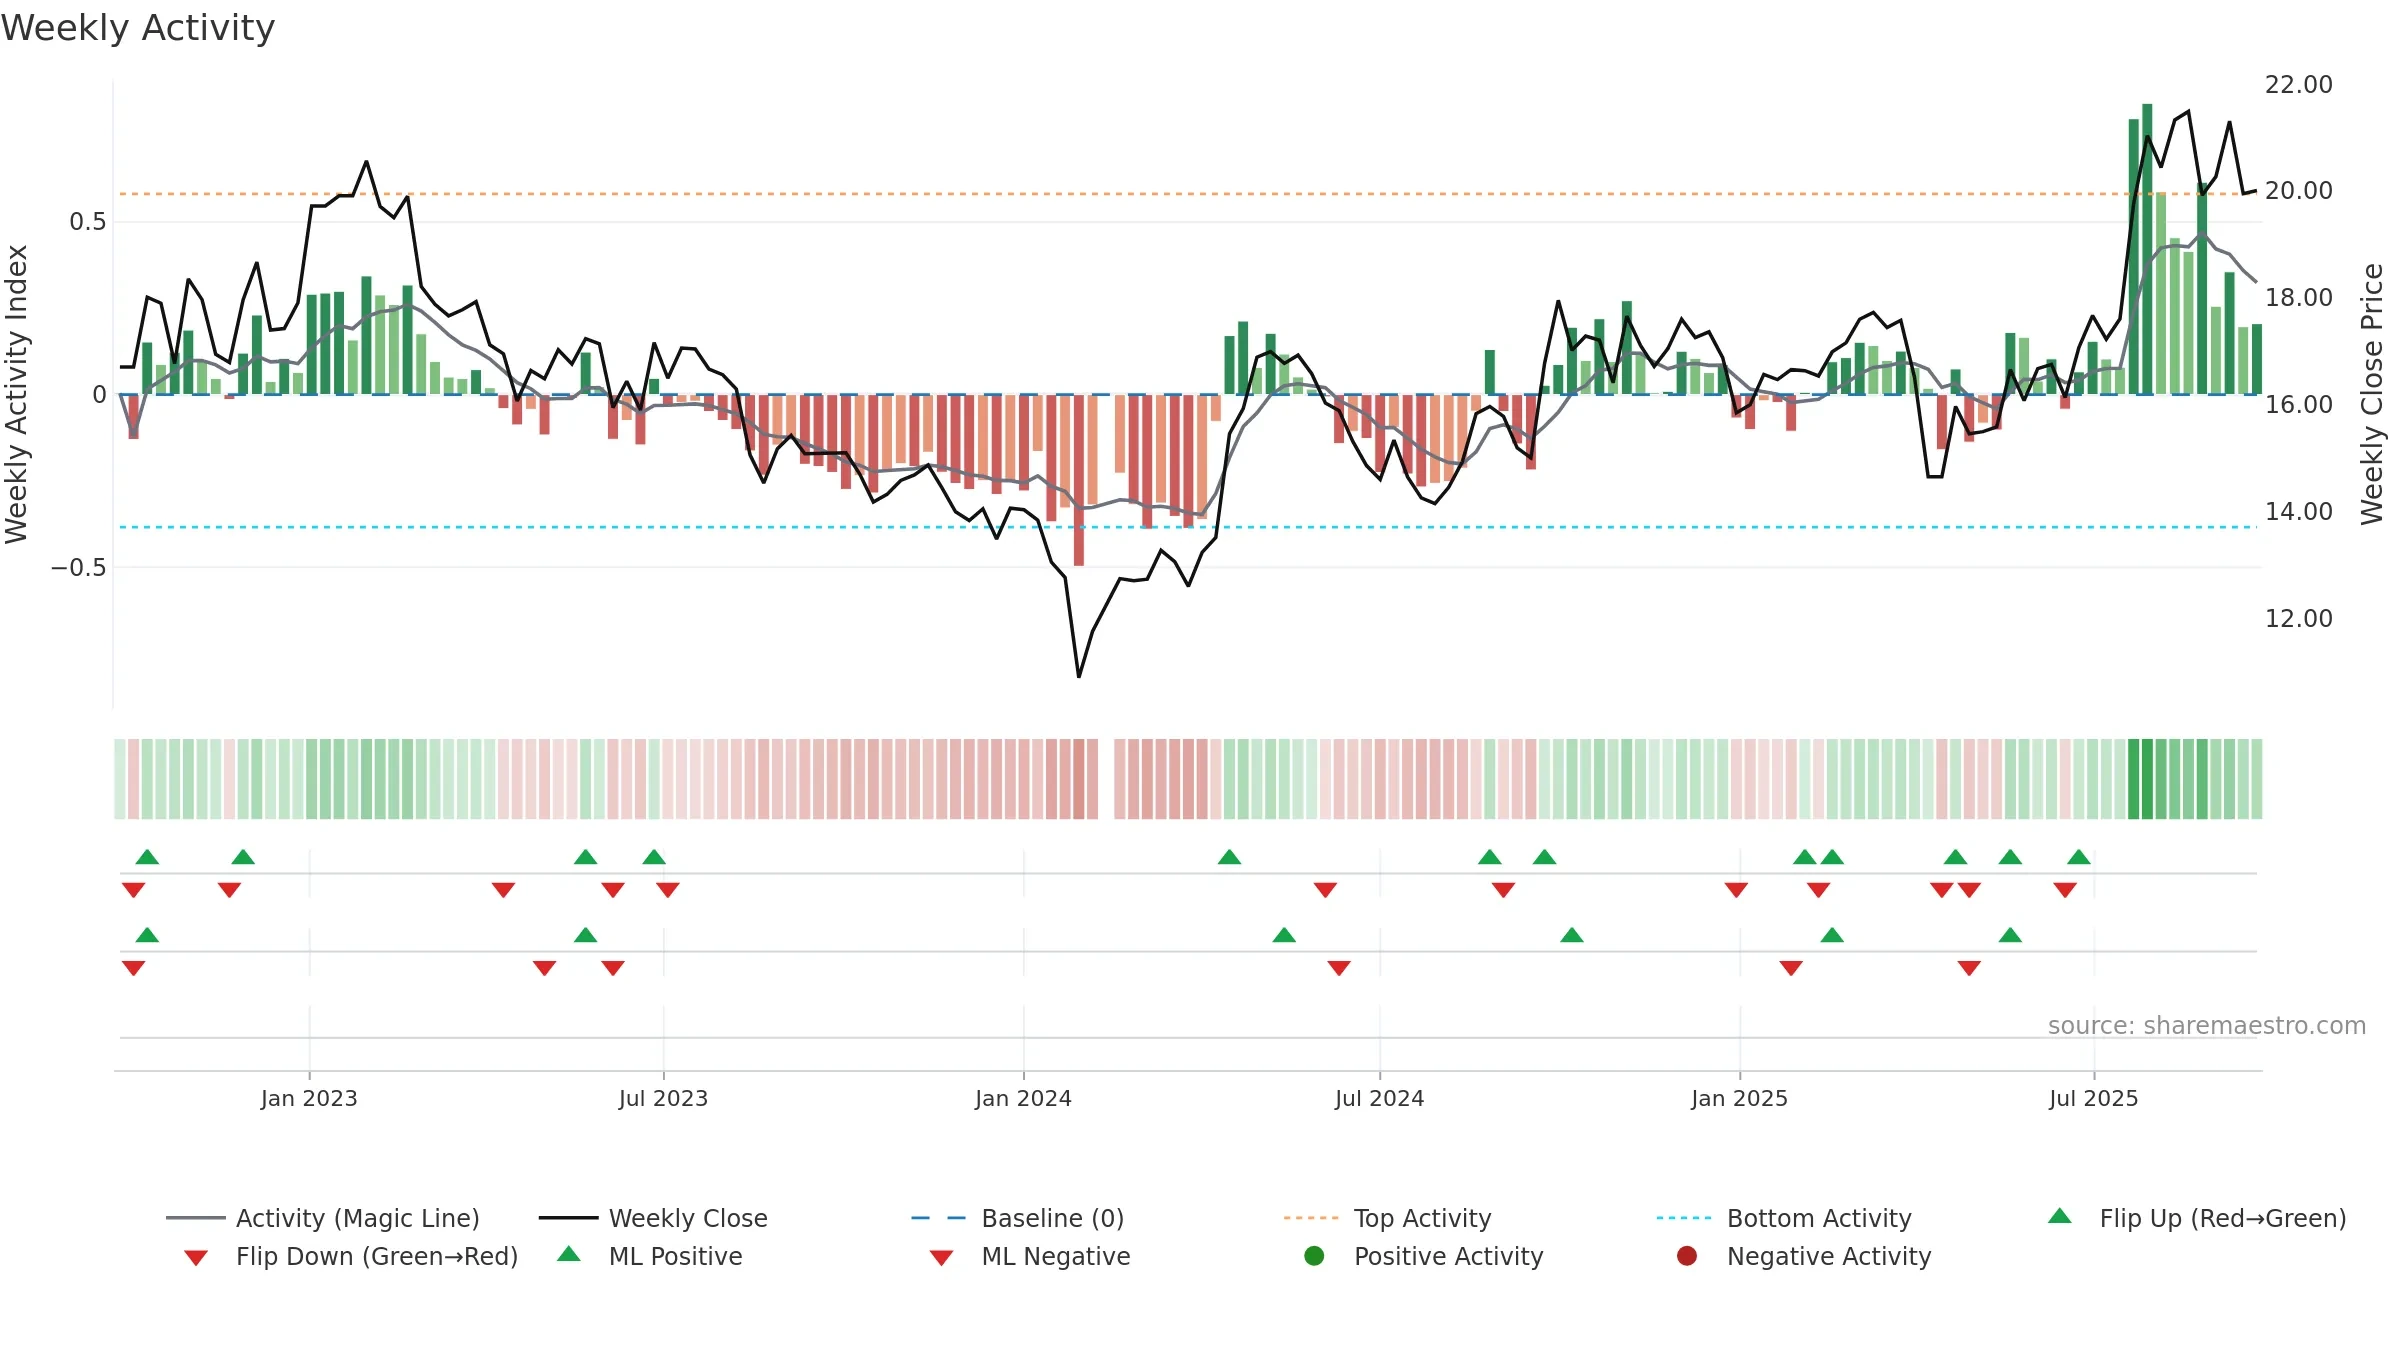
Task: Click the −0.5 activity index axis label
Action: [78, 567]
